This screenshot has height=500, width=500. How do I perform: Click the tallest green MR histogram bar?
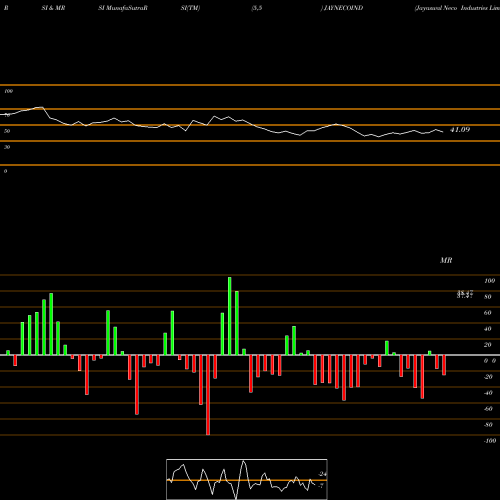coord(230,316)
